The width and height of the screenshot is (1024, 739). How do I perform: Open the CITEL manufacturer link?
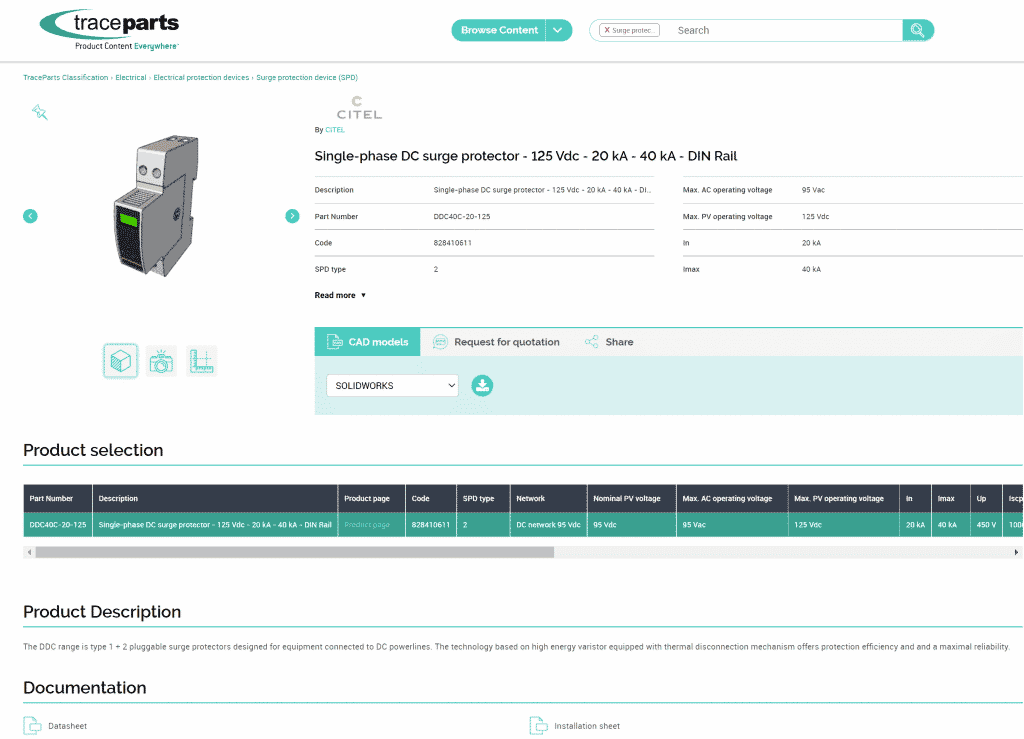(335, 130)
